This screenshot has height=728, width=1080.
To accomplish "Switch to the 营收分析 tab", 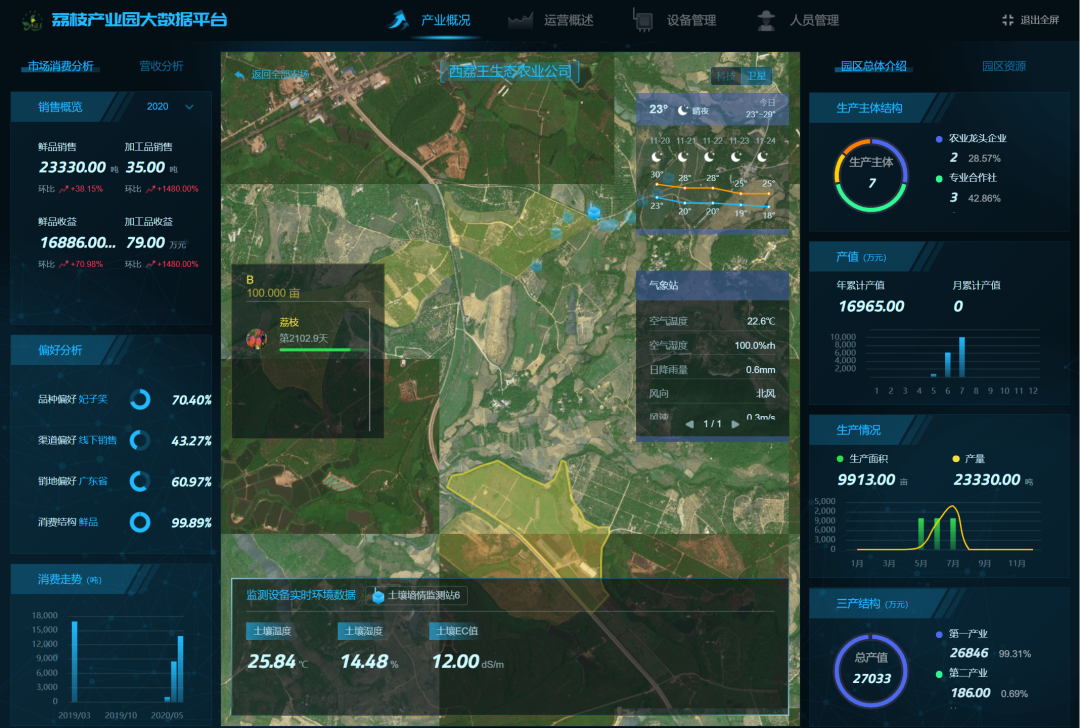I will click(x=161, y=66).
